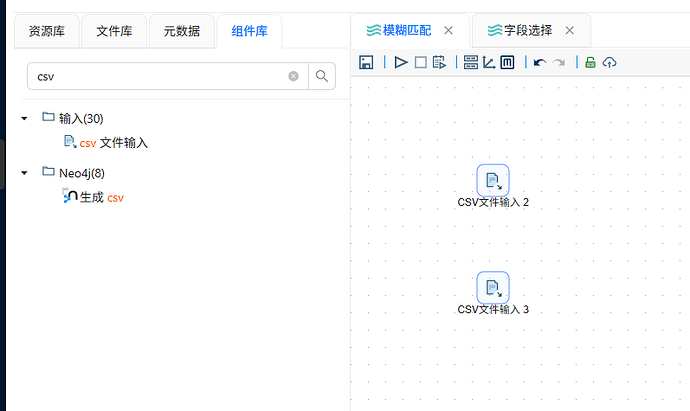Click the boxed m icon
The height and width of the screenshot is (411, 690).
507,62
